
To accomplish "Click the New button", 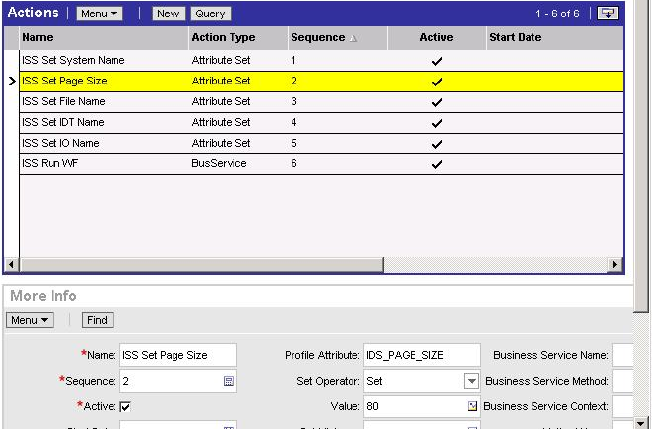I will click(x=168, y=14).
